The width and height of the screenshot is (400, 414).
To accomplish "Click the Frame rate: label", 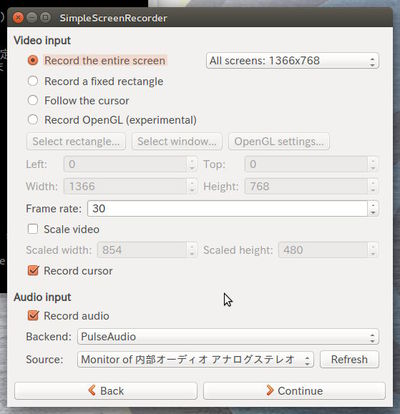I will (54, 209).
